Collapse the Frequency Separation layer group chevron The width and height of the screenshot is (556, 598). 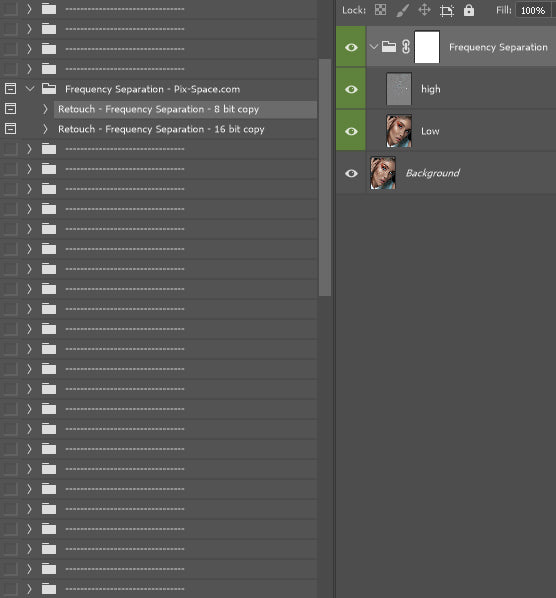pos(374,47)
